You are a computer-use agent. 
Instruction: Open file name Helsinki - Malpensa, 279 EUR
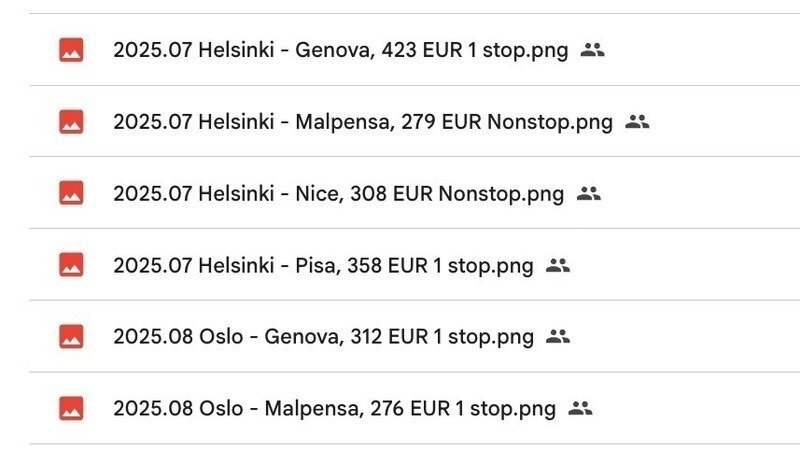pyautogui.click(x=363, y=122)
